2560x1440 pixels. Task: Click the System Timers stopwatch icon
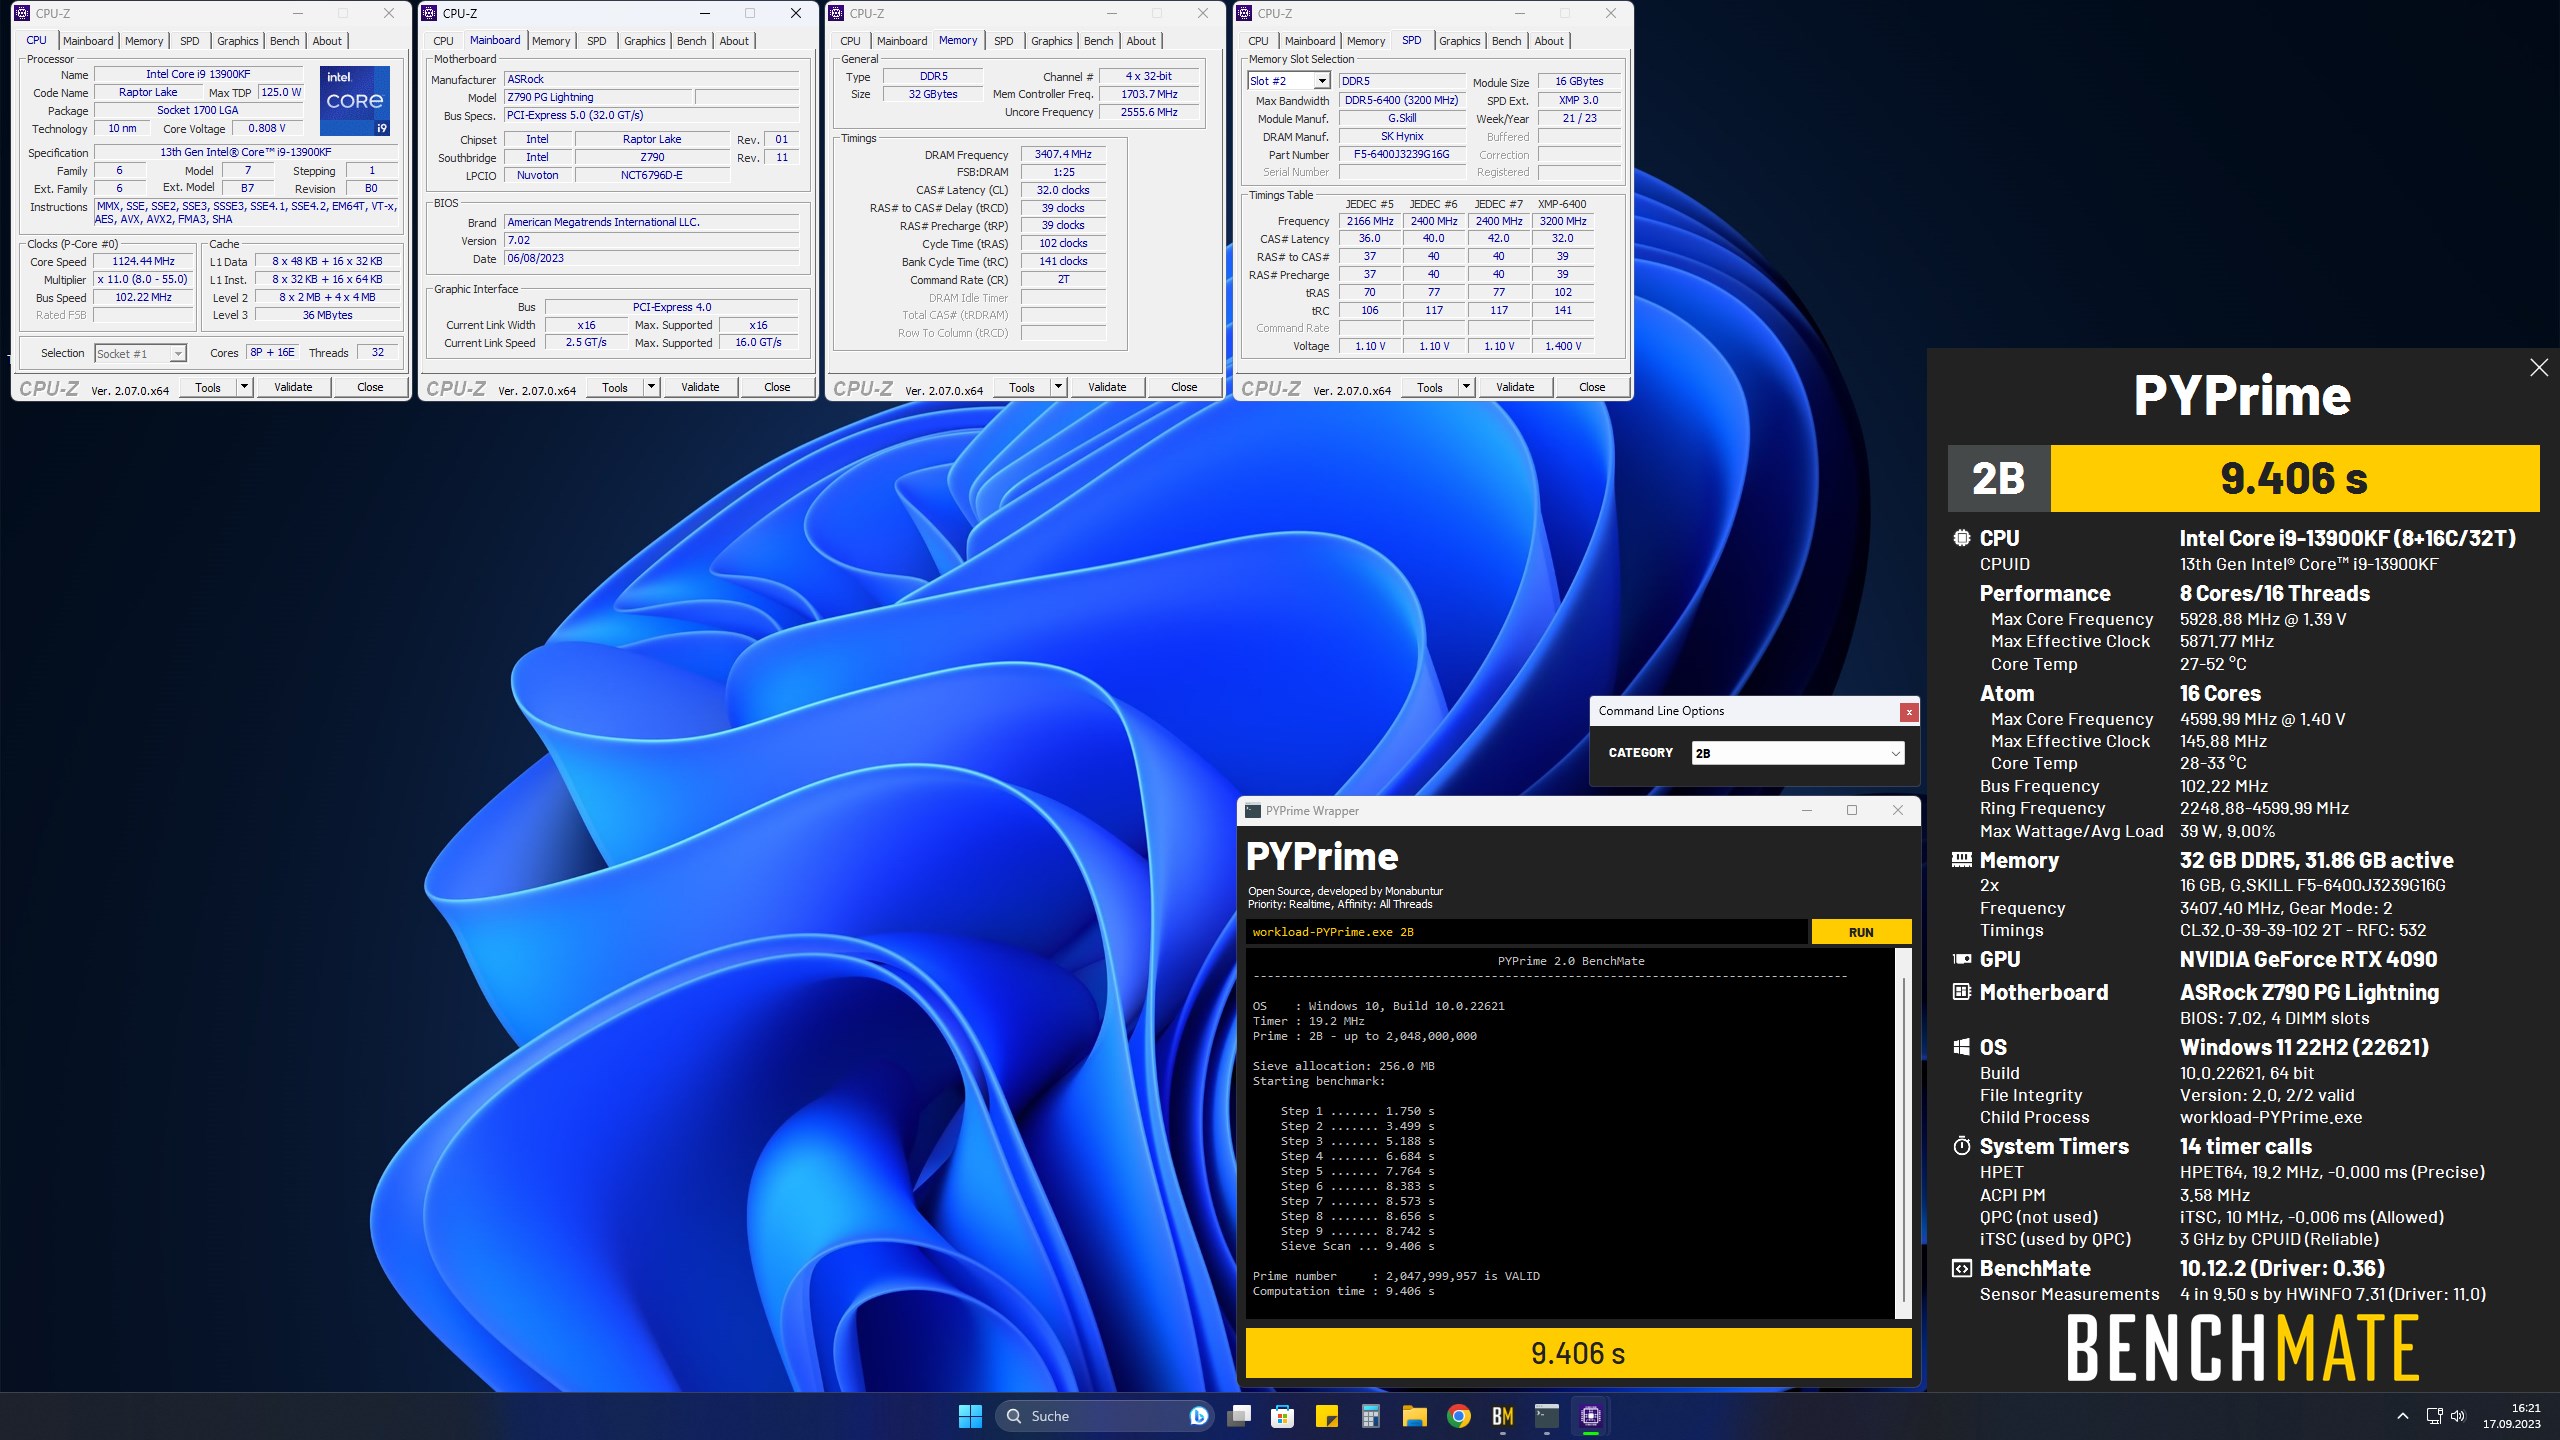click(x=1962, y=1146)
